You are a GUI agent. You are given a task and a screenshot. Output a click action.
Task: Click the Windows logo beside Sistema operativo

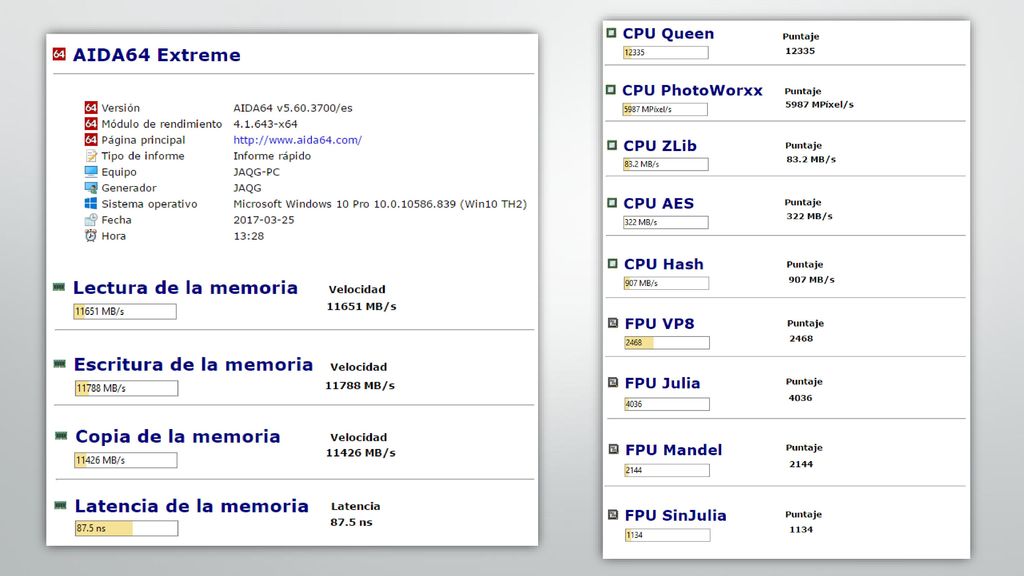[x=91, y=203]
